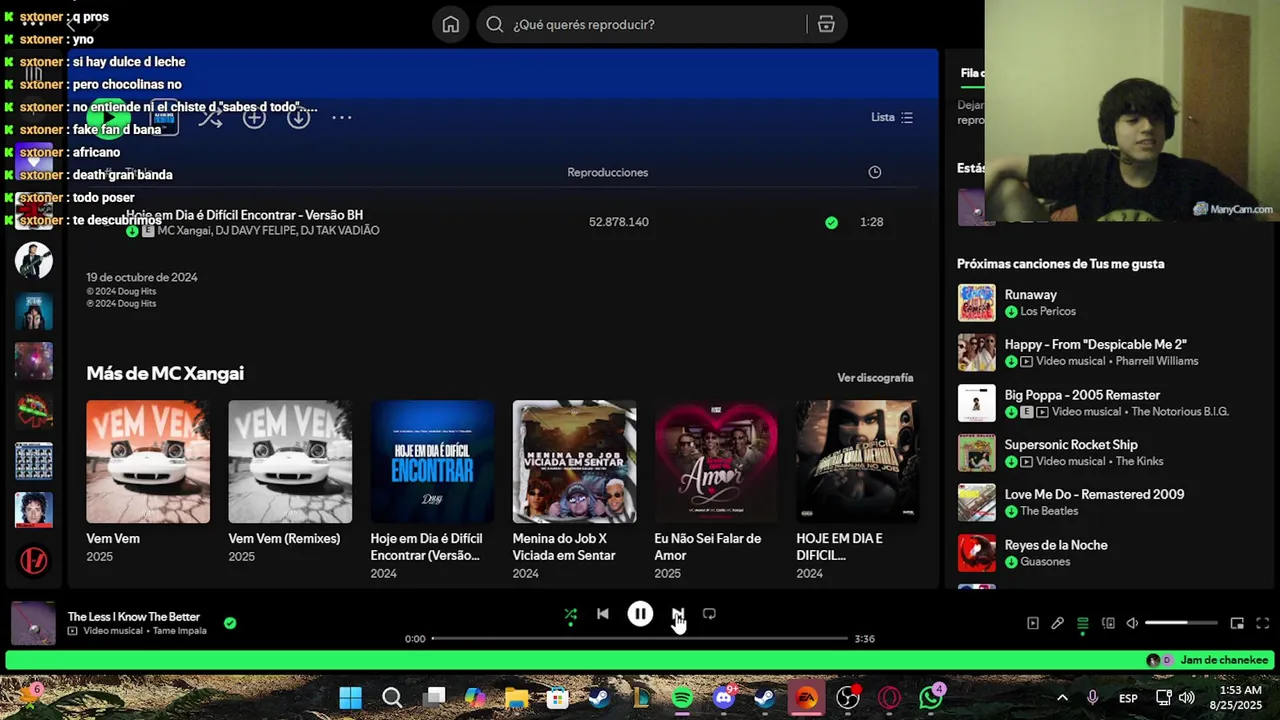The image size is (1280, 720).
Task: Click the magnifier icon in Spotify search bar
Action: pyautogui.click(x=494, y=25)
